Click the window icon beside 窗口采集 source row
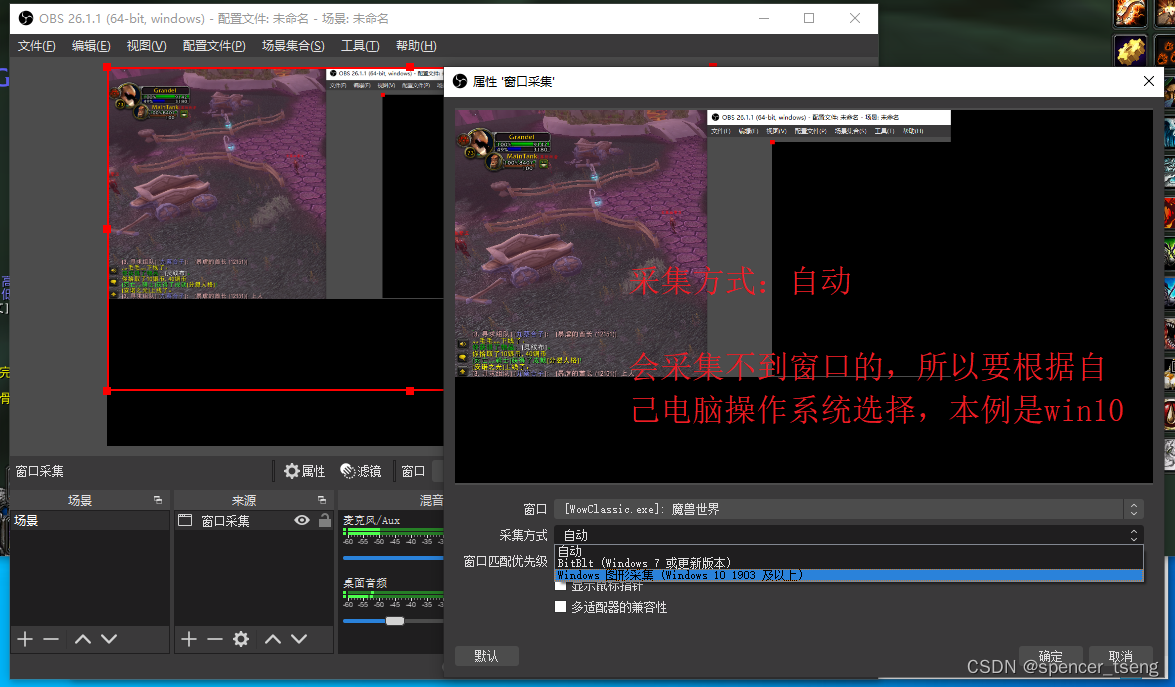 pos(185,520)
